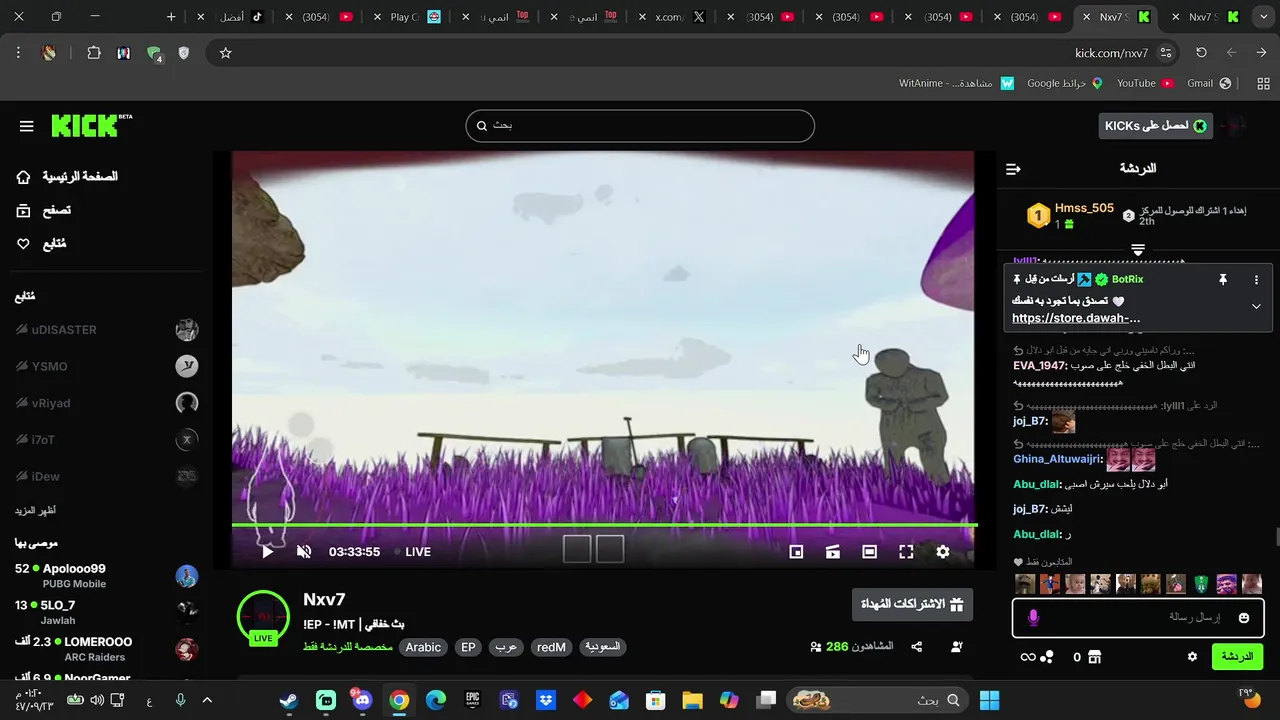Click EVA_1947 username in chat
Image resolution: width=1280 pixels, height=720 pixels.
[x=1039, y=366]
